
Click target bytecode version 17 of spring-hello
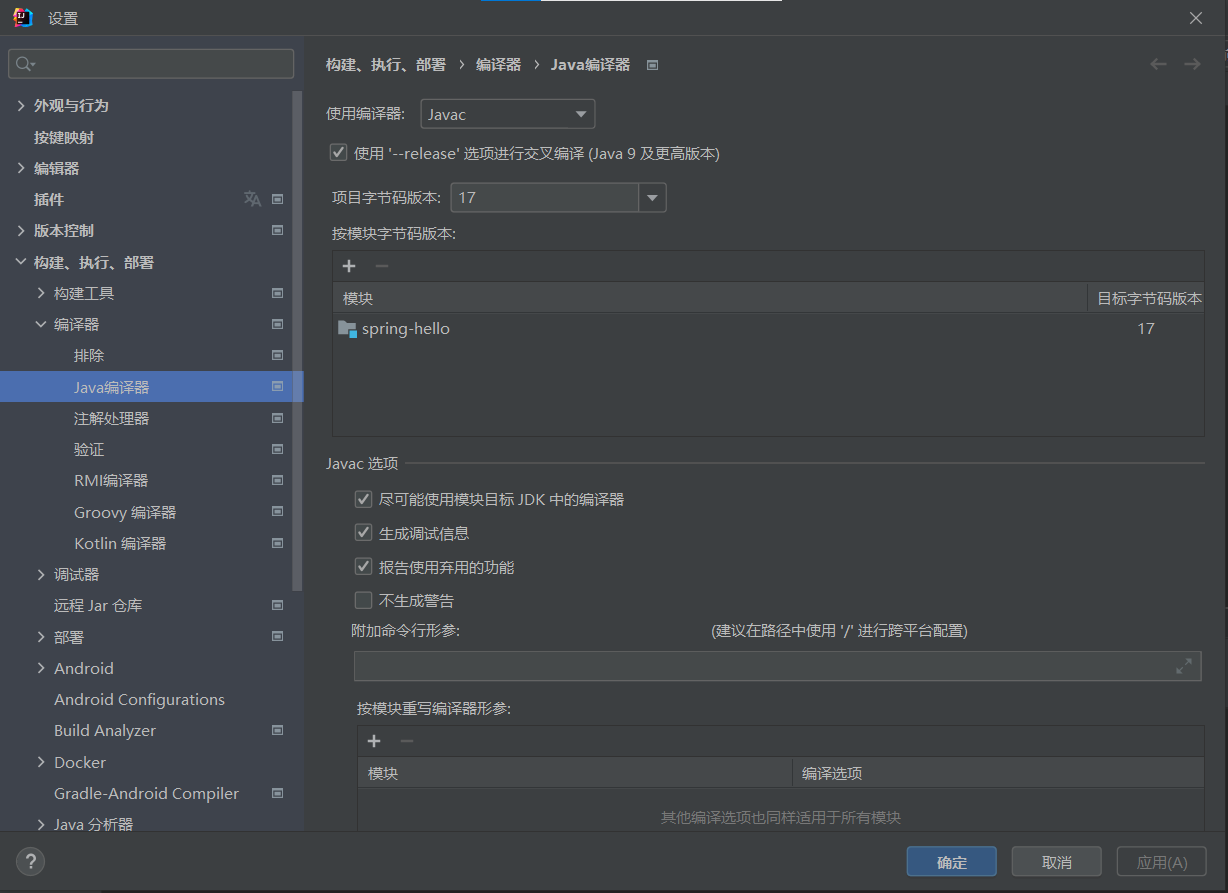[x=1146, y=328]
